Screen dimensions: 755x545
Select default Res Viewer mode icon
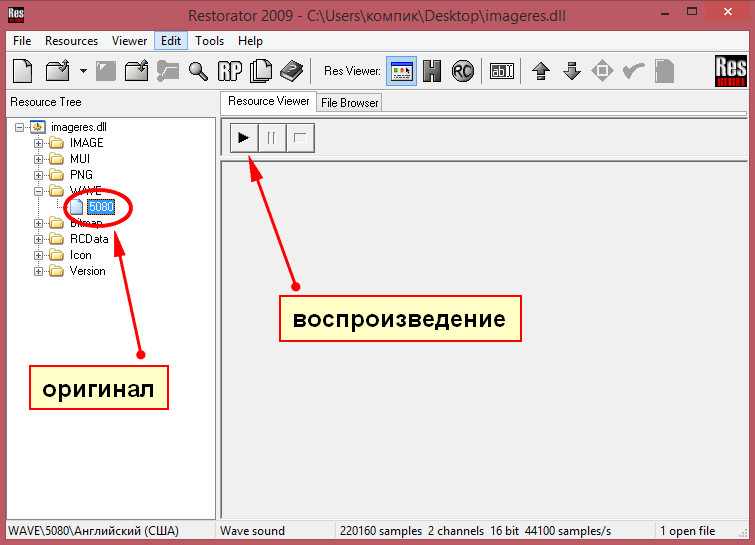402,71
